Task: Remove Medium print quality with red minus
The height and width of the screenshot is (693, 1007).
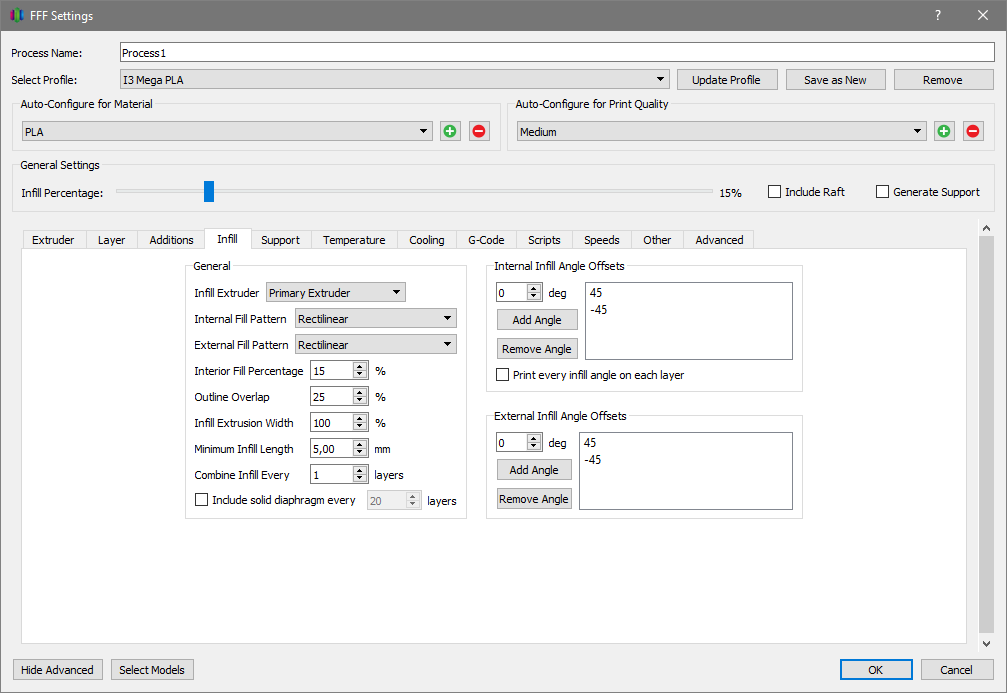Action: [973, 131]
